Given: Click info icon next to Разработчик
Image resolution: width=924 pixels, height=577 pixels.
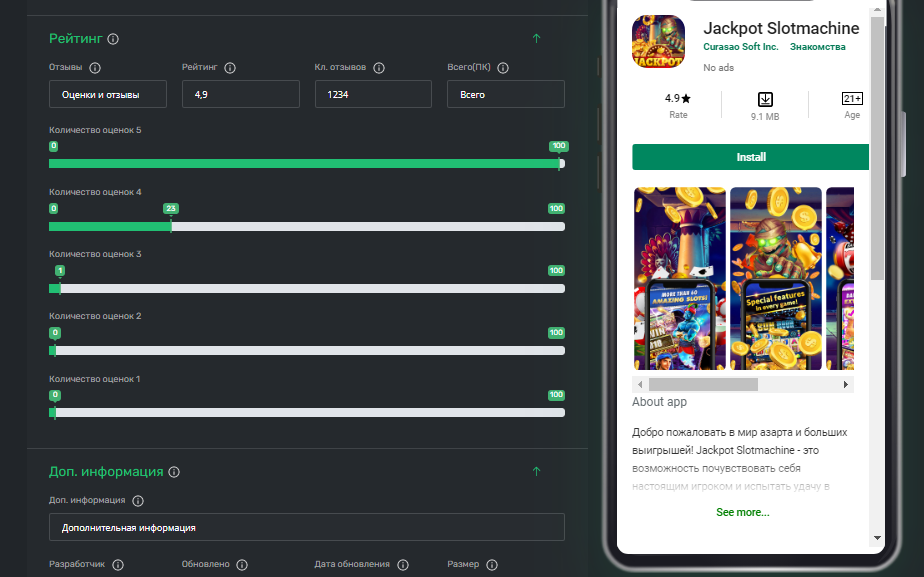Looking at the screenshot, I should 118,565.
